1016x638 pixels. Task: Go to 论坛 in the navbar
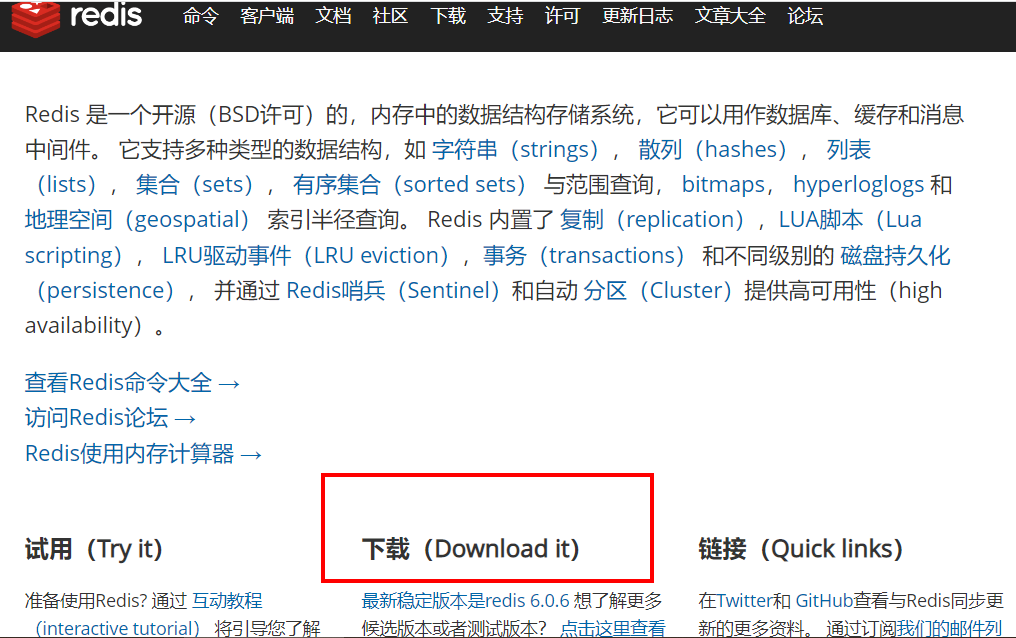pyautogui.click(x=805, y=16)
